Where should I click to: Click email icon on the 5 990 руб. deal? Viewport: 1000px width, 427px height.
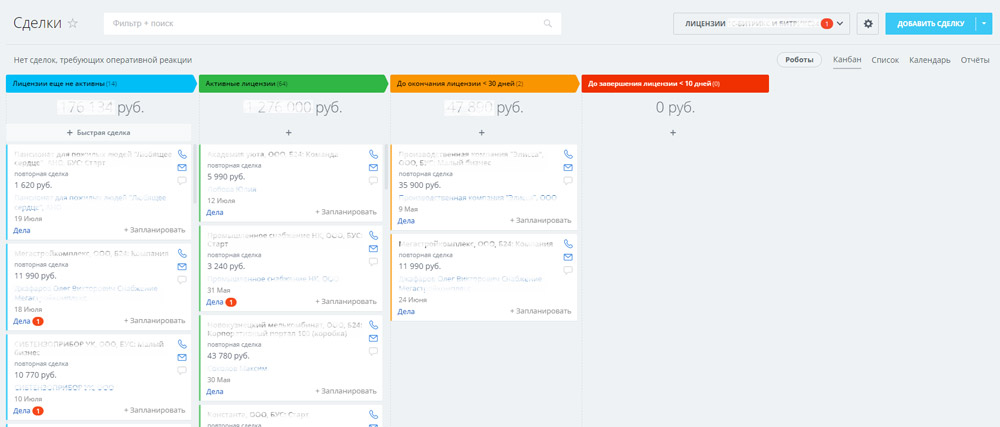click(373, 168)
